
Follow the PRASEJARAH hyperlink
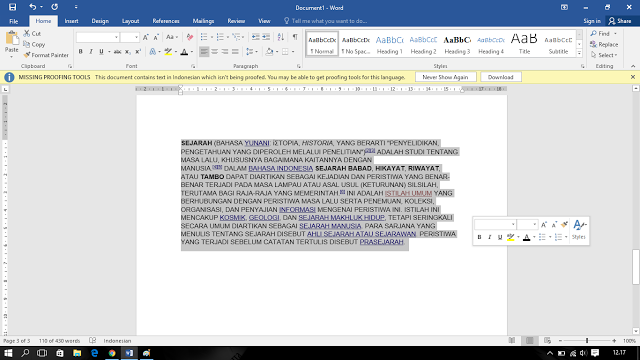(x=381, y=242)
